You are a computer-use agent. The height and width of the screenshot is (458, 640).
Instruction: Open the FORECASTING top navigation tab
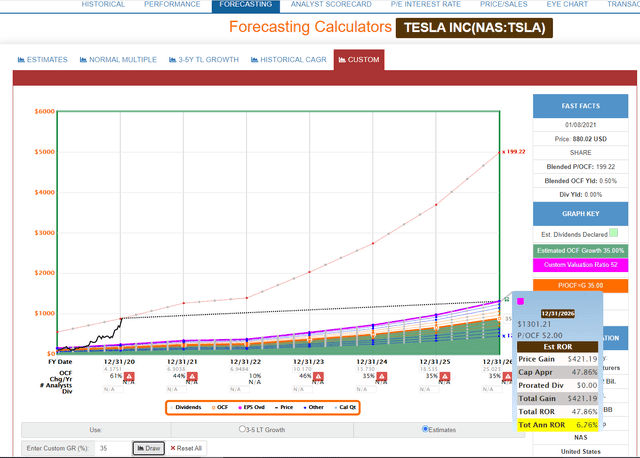(246, 5)
